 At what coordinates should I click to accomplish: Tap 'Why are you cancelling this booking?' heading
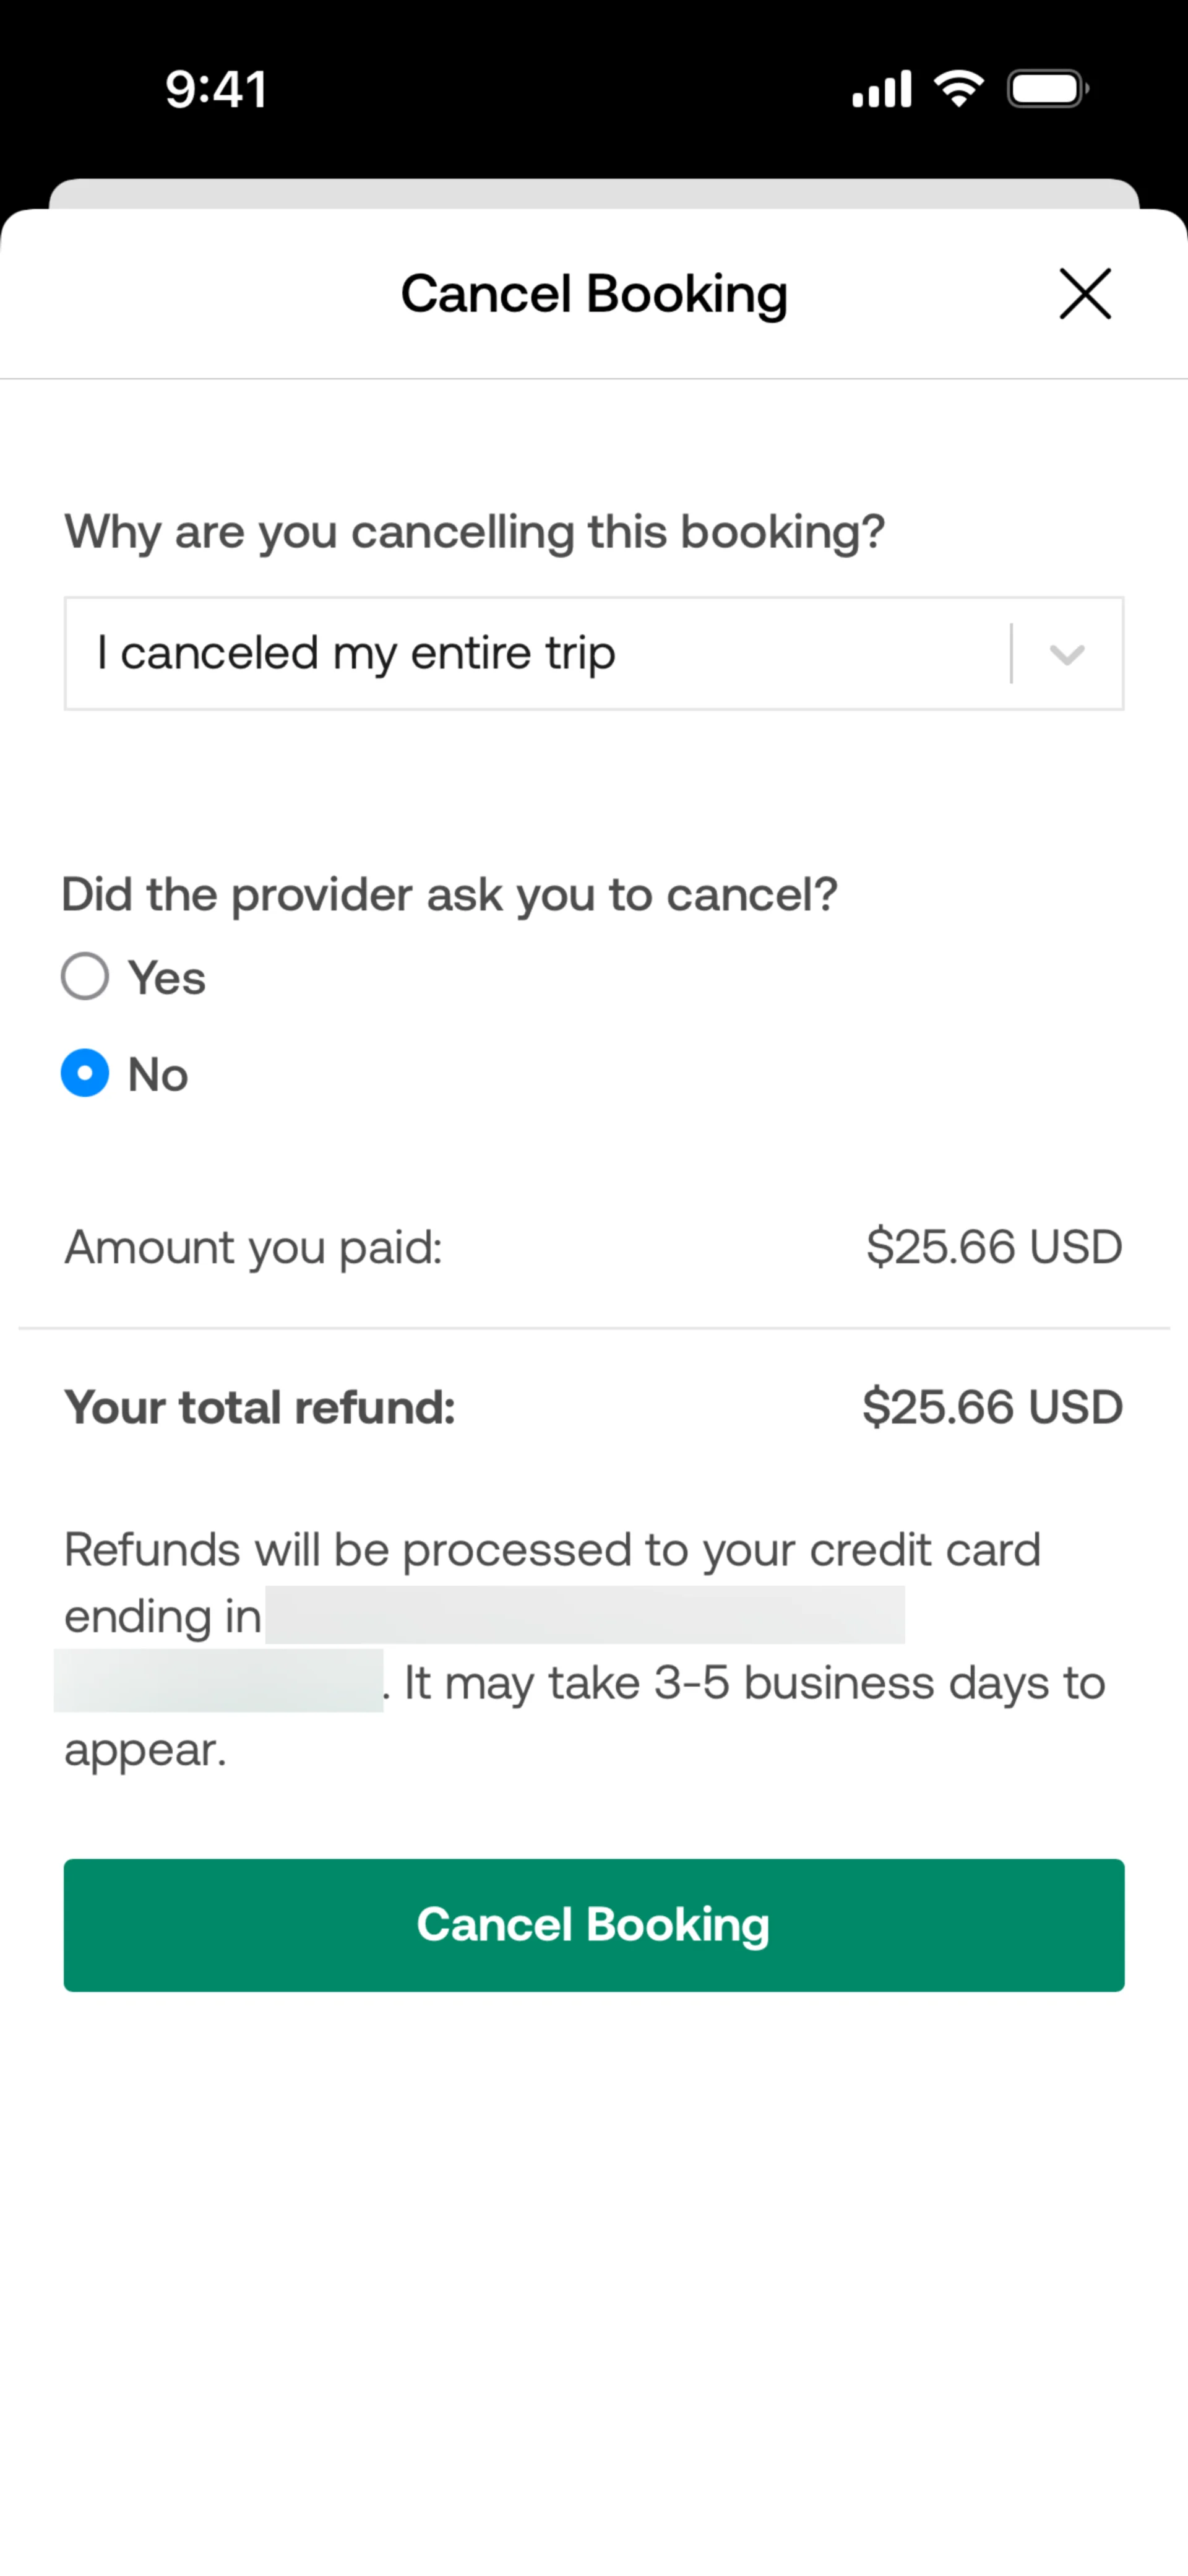point(475,532)
